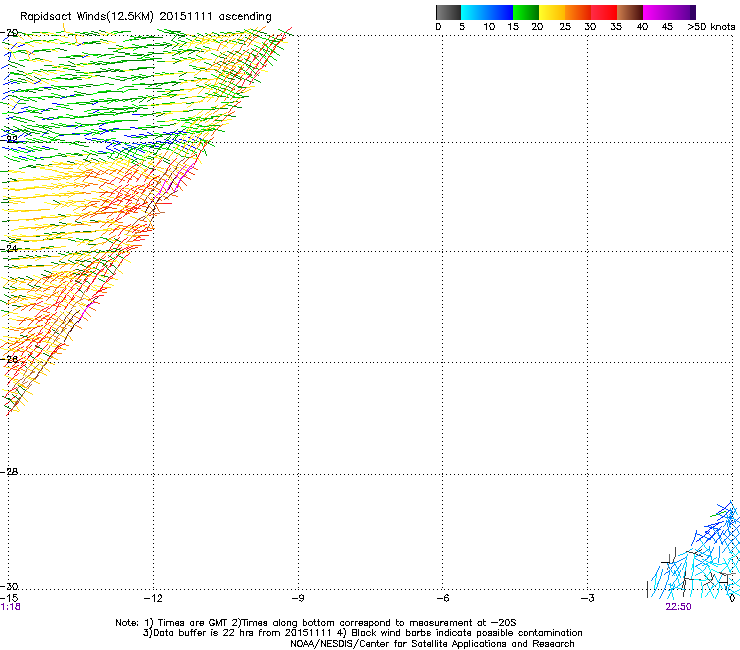The height and width of the screenshot is (650, 740).
Task: Click the longitude label '-15'
Action: pos(9,598)
